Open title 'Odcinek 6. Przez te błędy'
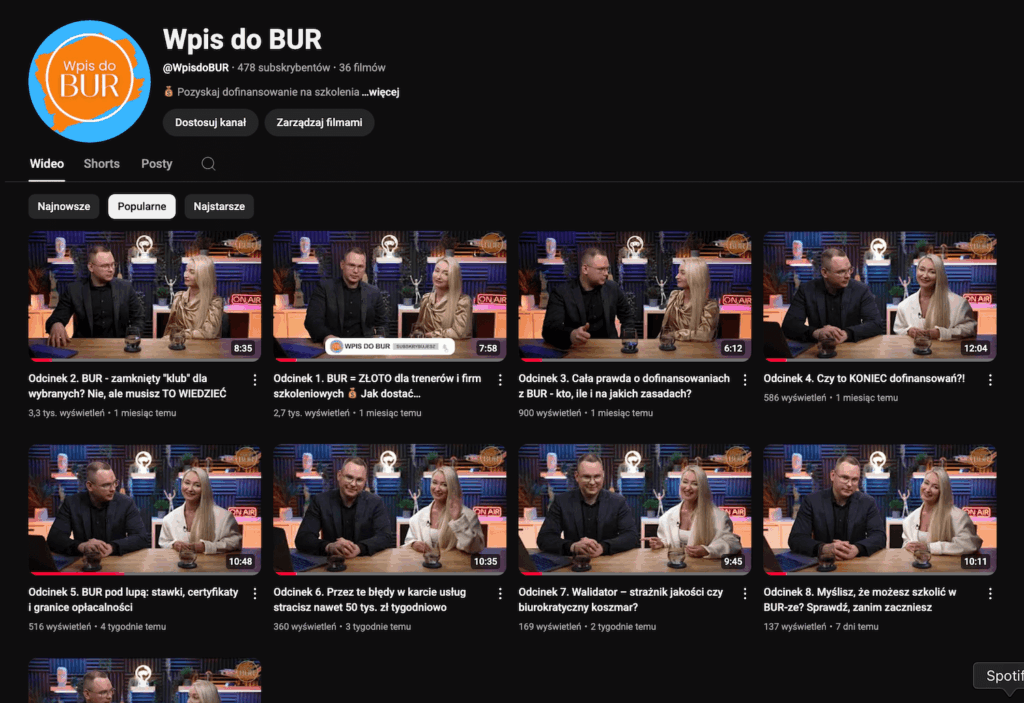The image size is (1024, 703). point(370,600)
